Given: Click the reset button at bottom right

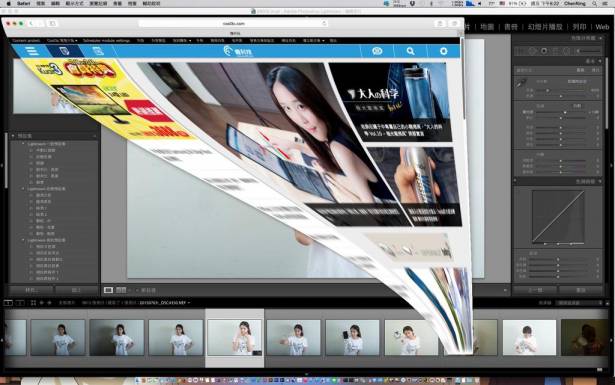Looking at the screenshot, I should pyautogui.click(x=581, y=290).
